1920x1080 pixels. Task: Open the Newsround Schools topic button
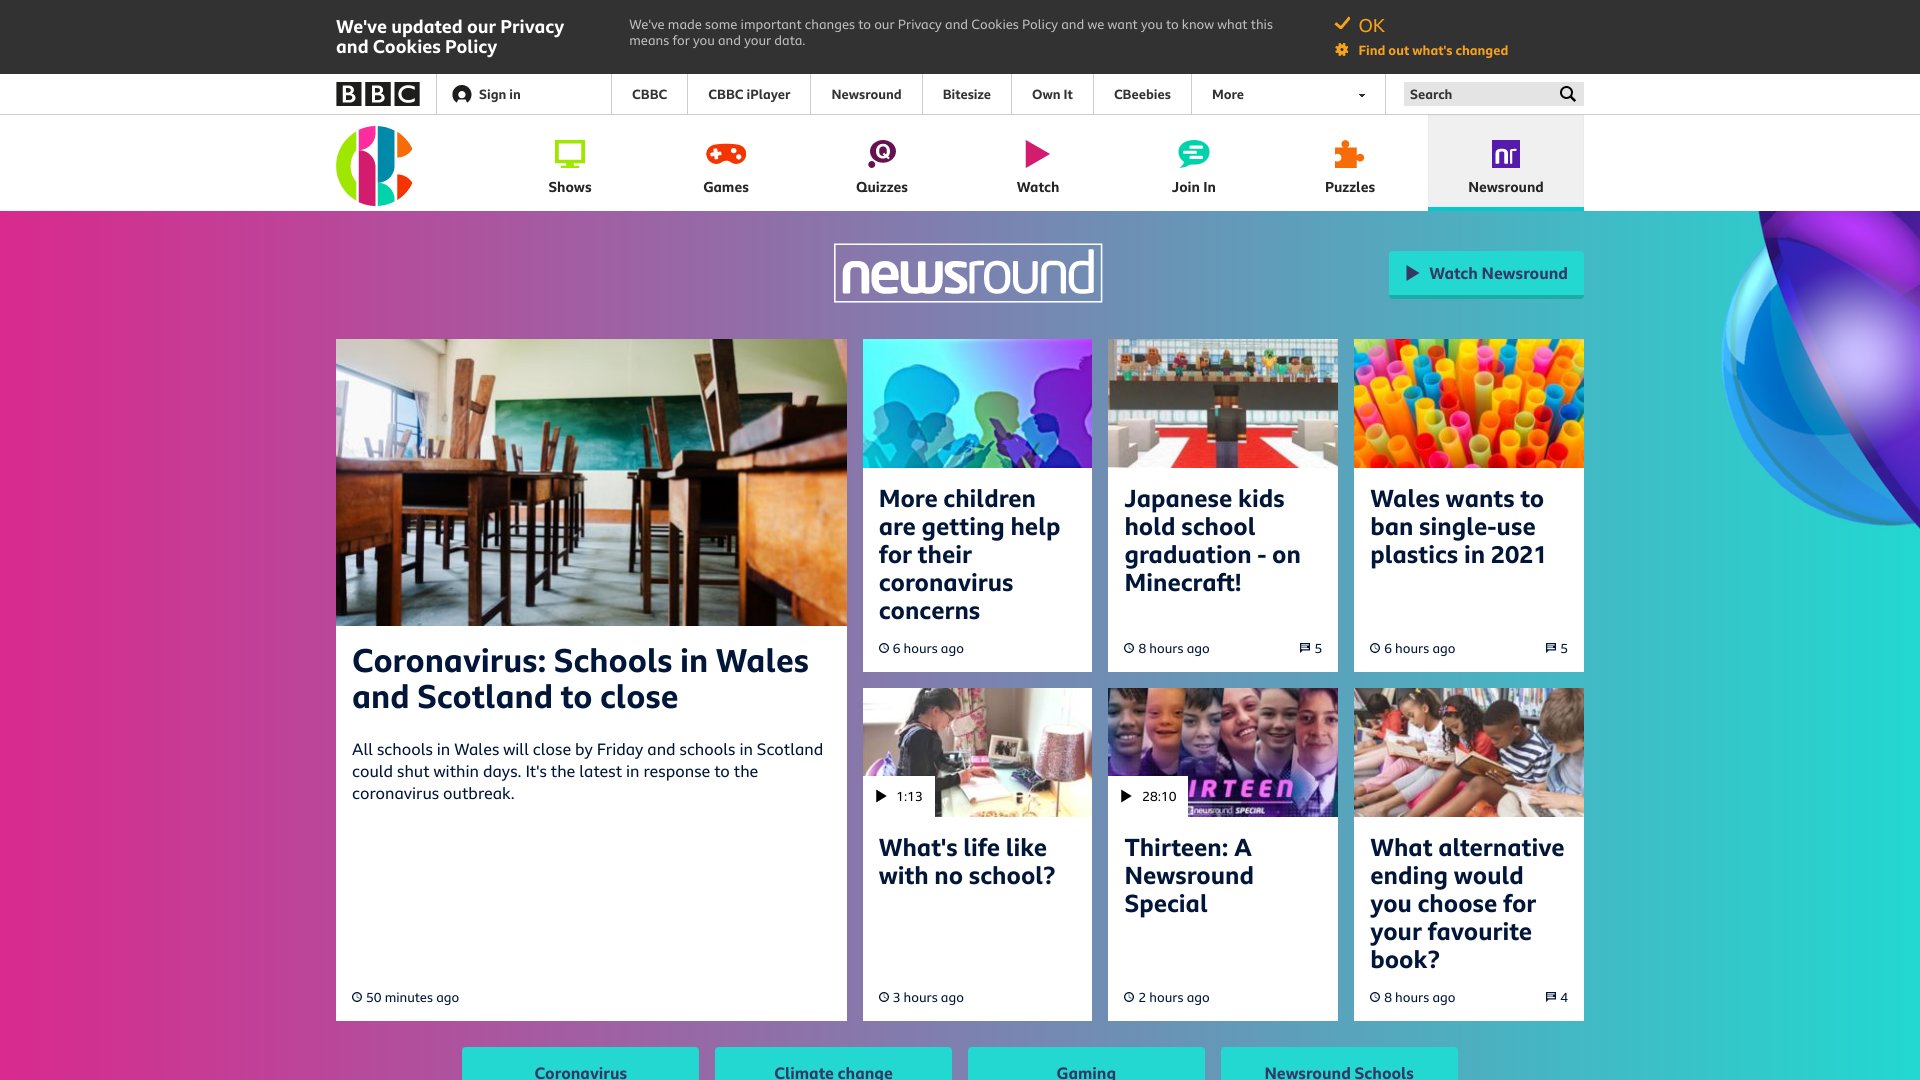pos(1339,1066)
